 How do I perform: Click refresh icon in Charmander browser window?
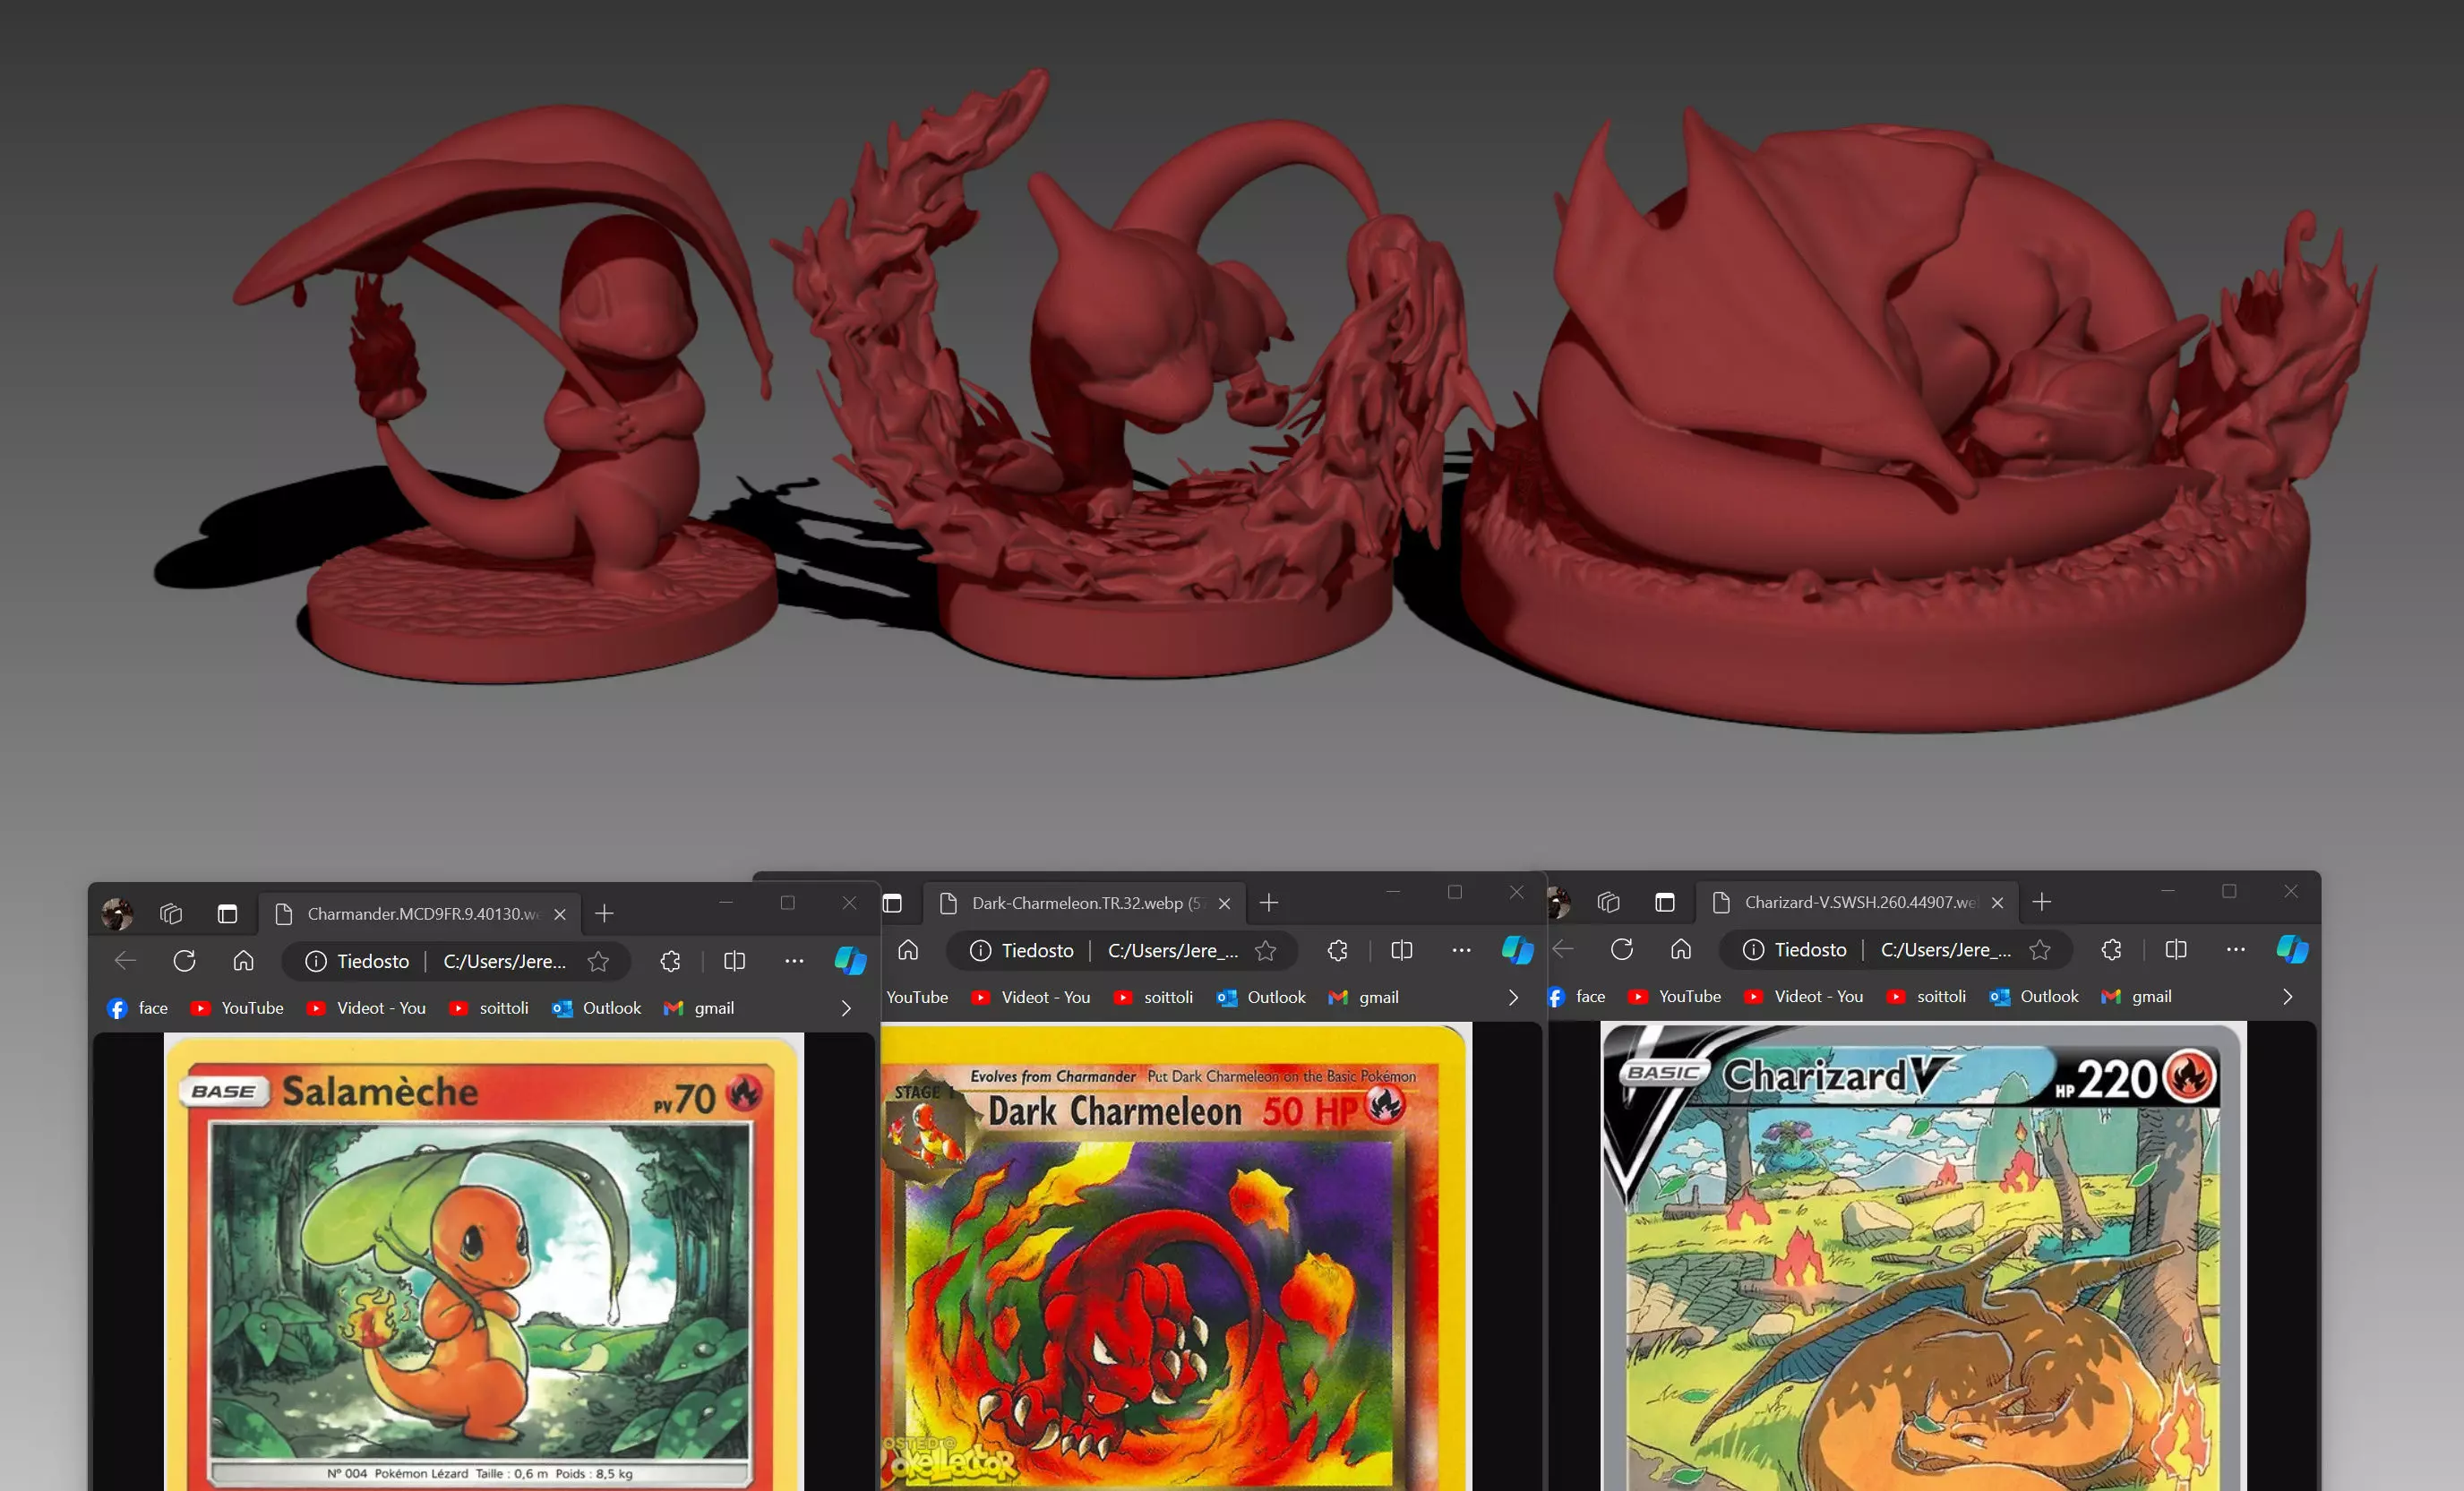[184, 961]
